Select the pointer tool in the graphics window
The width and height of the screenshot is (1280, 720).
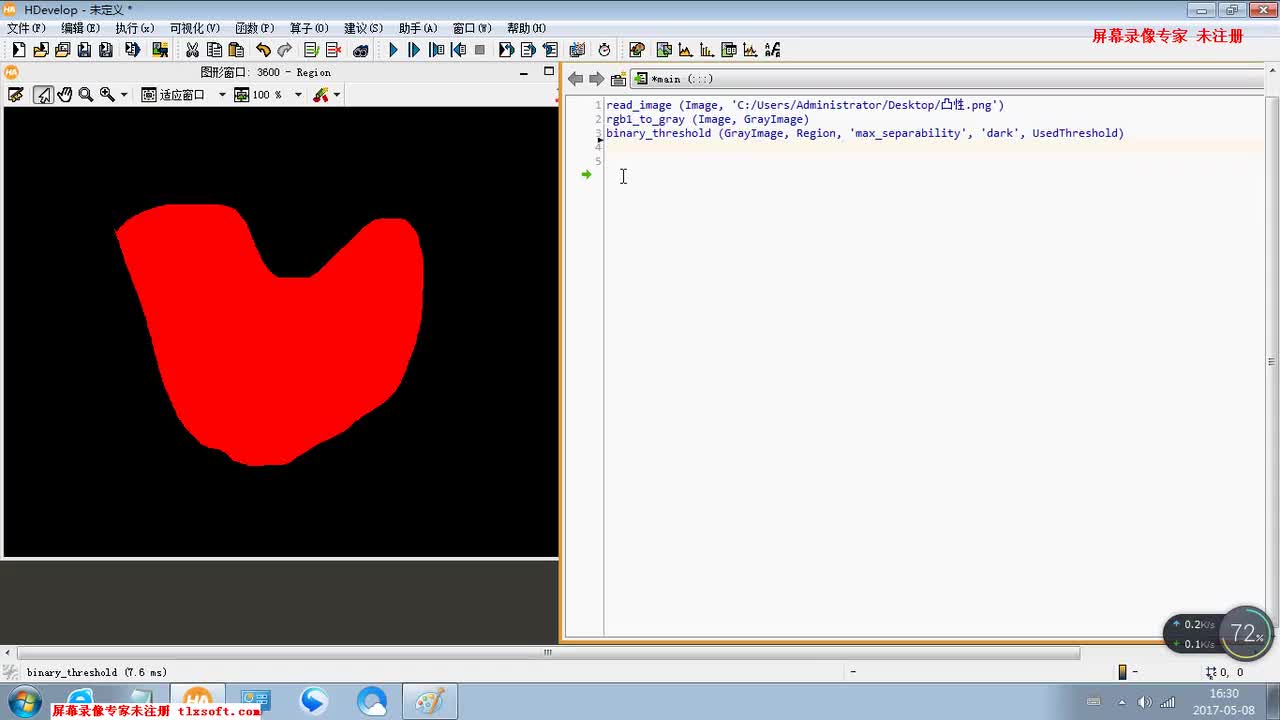[x=43, y=95]
